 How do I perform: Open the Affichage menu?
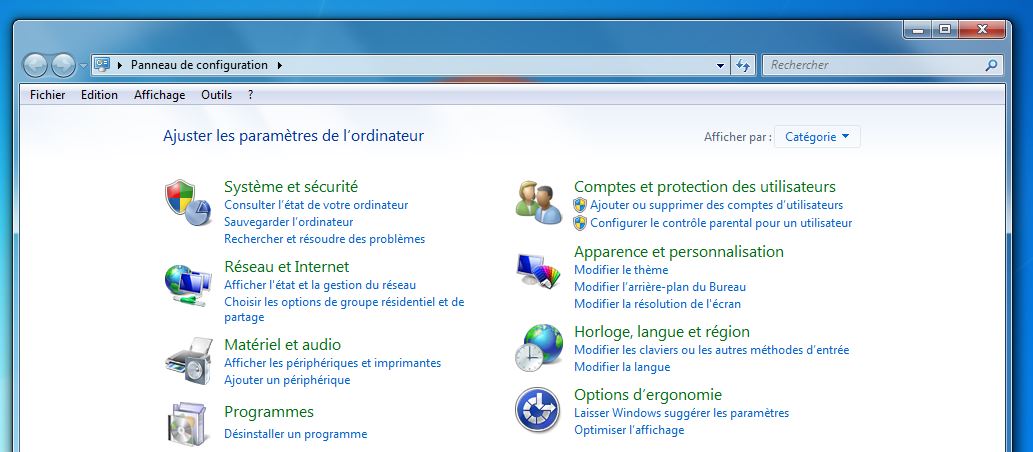[159, 95]
